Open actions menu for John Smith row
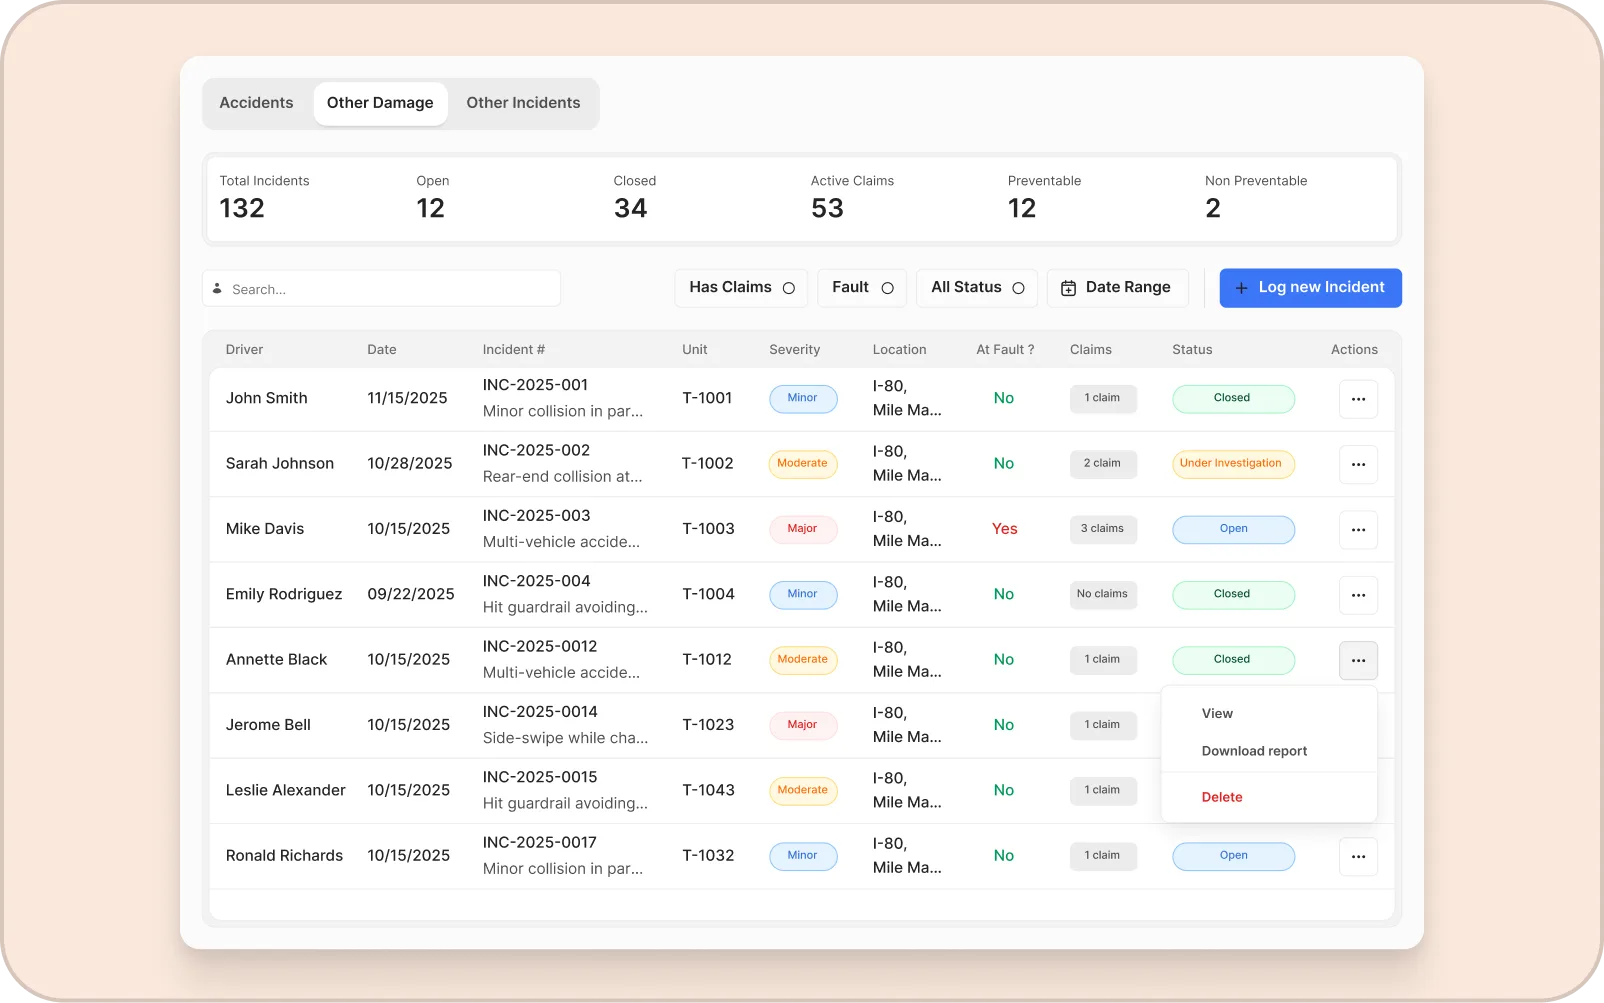This screenshot has width=1604, height=1003. tap(1358, 399)
